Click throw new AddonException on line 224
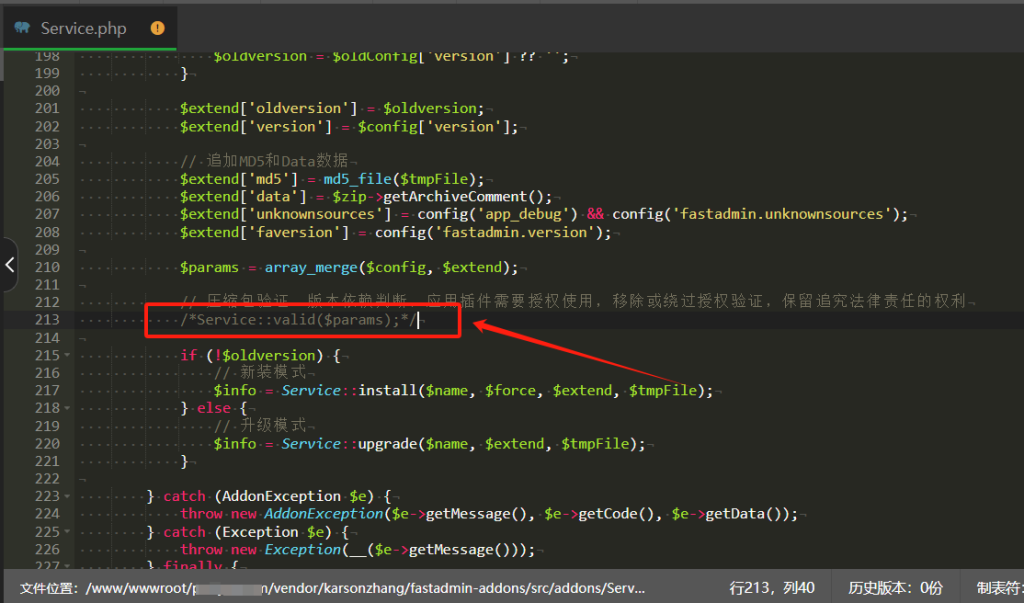 pyautogui.click(x=281, y=514)
